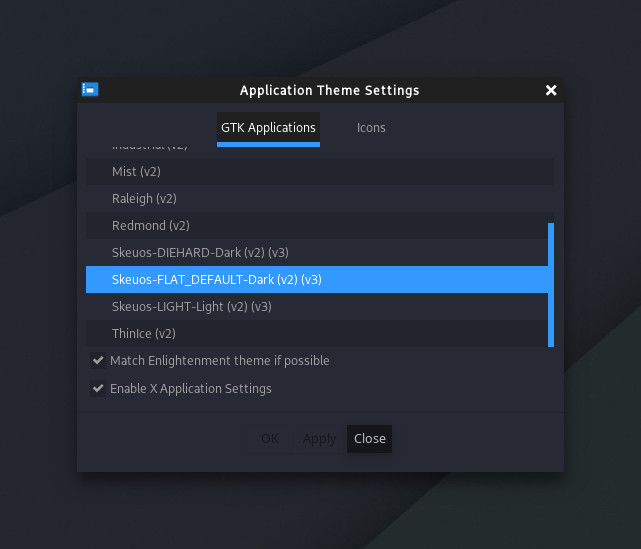Screen dimensions: 641x549
Task: Click the Close button at the bottom
Action: [x=369, y=439]
